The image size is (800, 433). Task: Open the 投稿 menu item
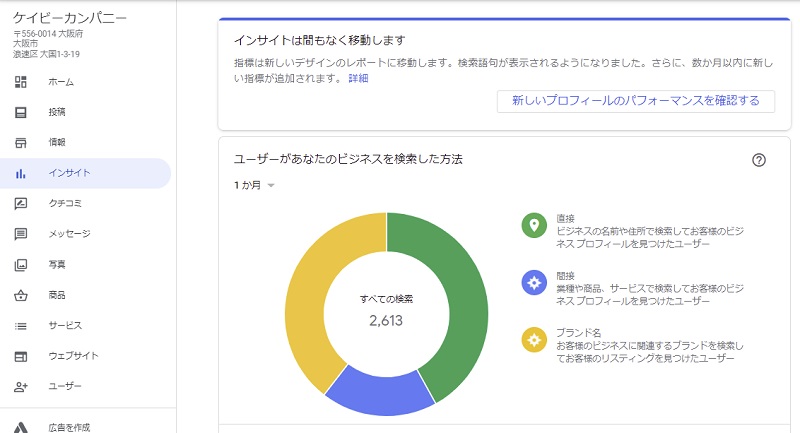click(57, 112)
